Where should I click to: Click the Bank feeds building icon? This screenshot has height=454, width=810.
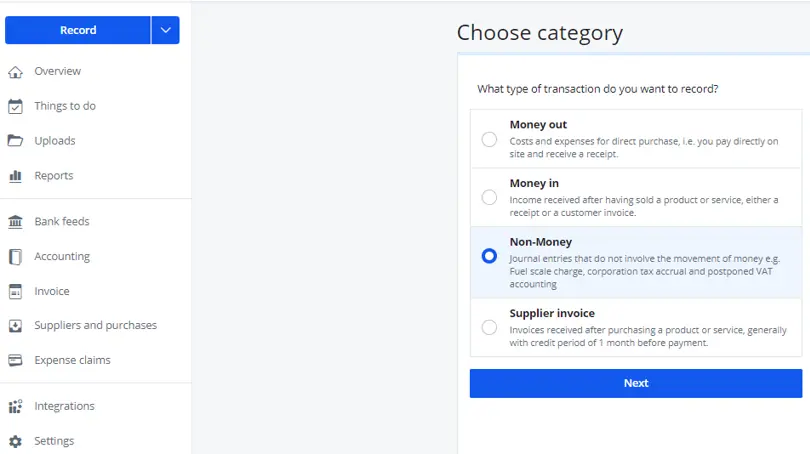pos(15,222)
